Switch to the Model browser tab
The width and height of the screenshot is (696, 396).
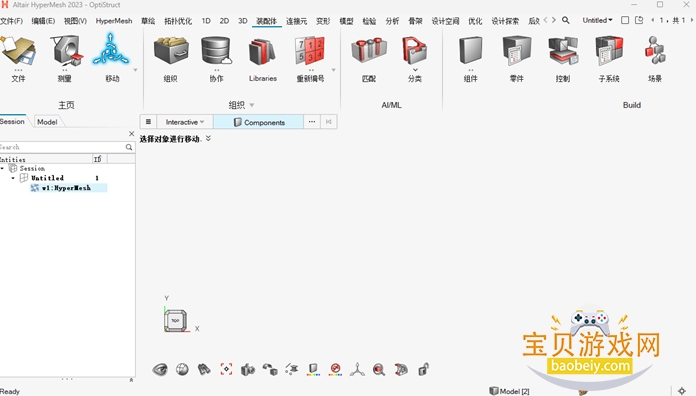(x=47, y=122)
